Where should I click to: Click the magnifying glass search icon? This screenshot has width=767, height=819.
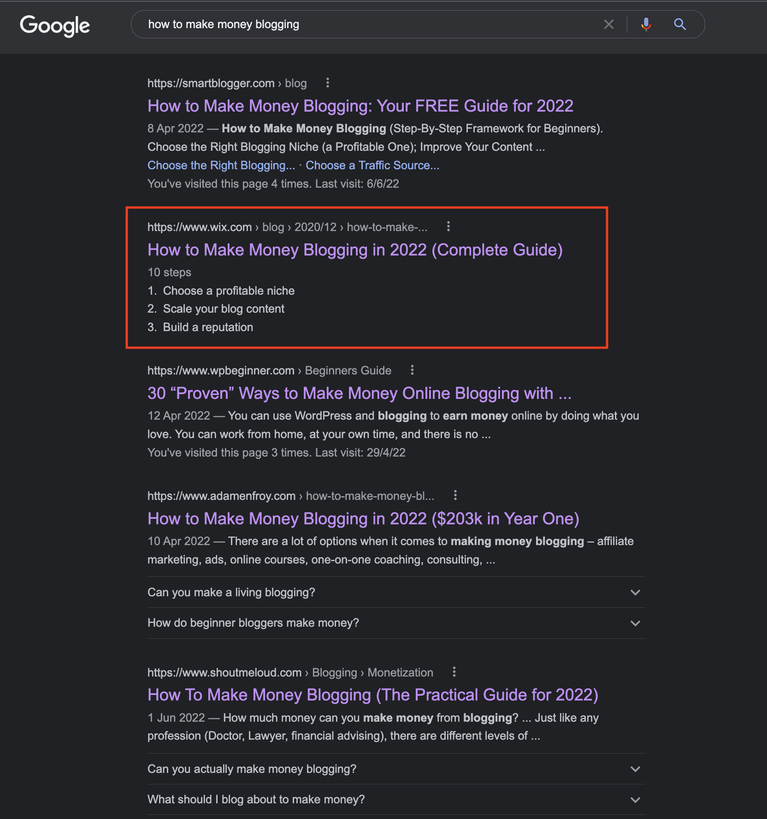tap(680, 24)
